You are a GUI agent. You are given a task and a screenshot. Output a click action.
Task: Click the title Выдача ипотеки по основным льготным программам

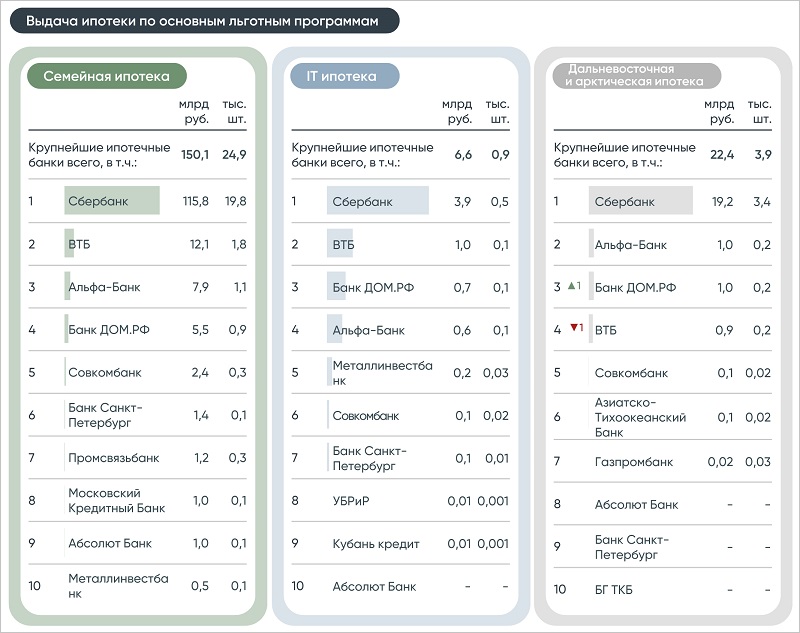[x=204, y=21]
